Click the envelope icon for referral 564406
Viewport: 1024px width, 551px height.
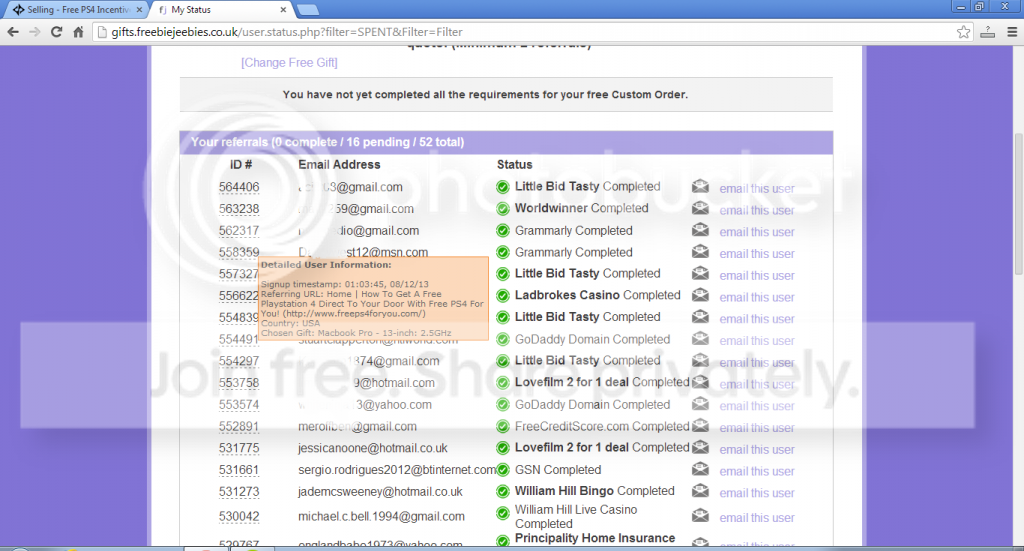coord(700,187)
